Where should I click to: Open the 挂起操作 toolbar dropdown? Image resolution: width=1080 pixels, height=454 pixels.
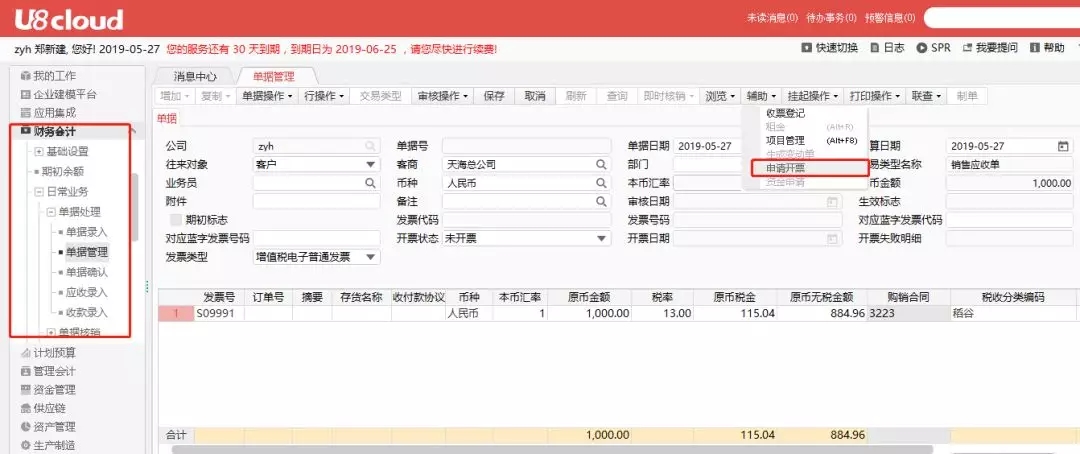813,96
